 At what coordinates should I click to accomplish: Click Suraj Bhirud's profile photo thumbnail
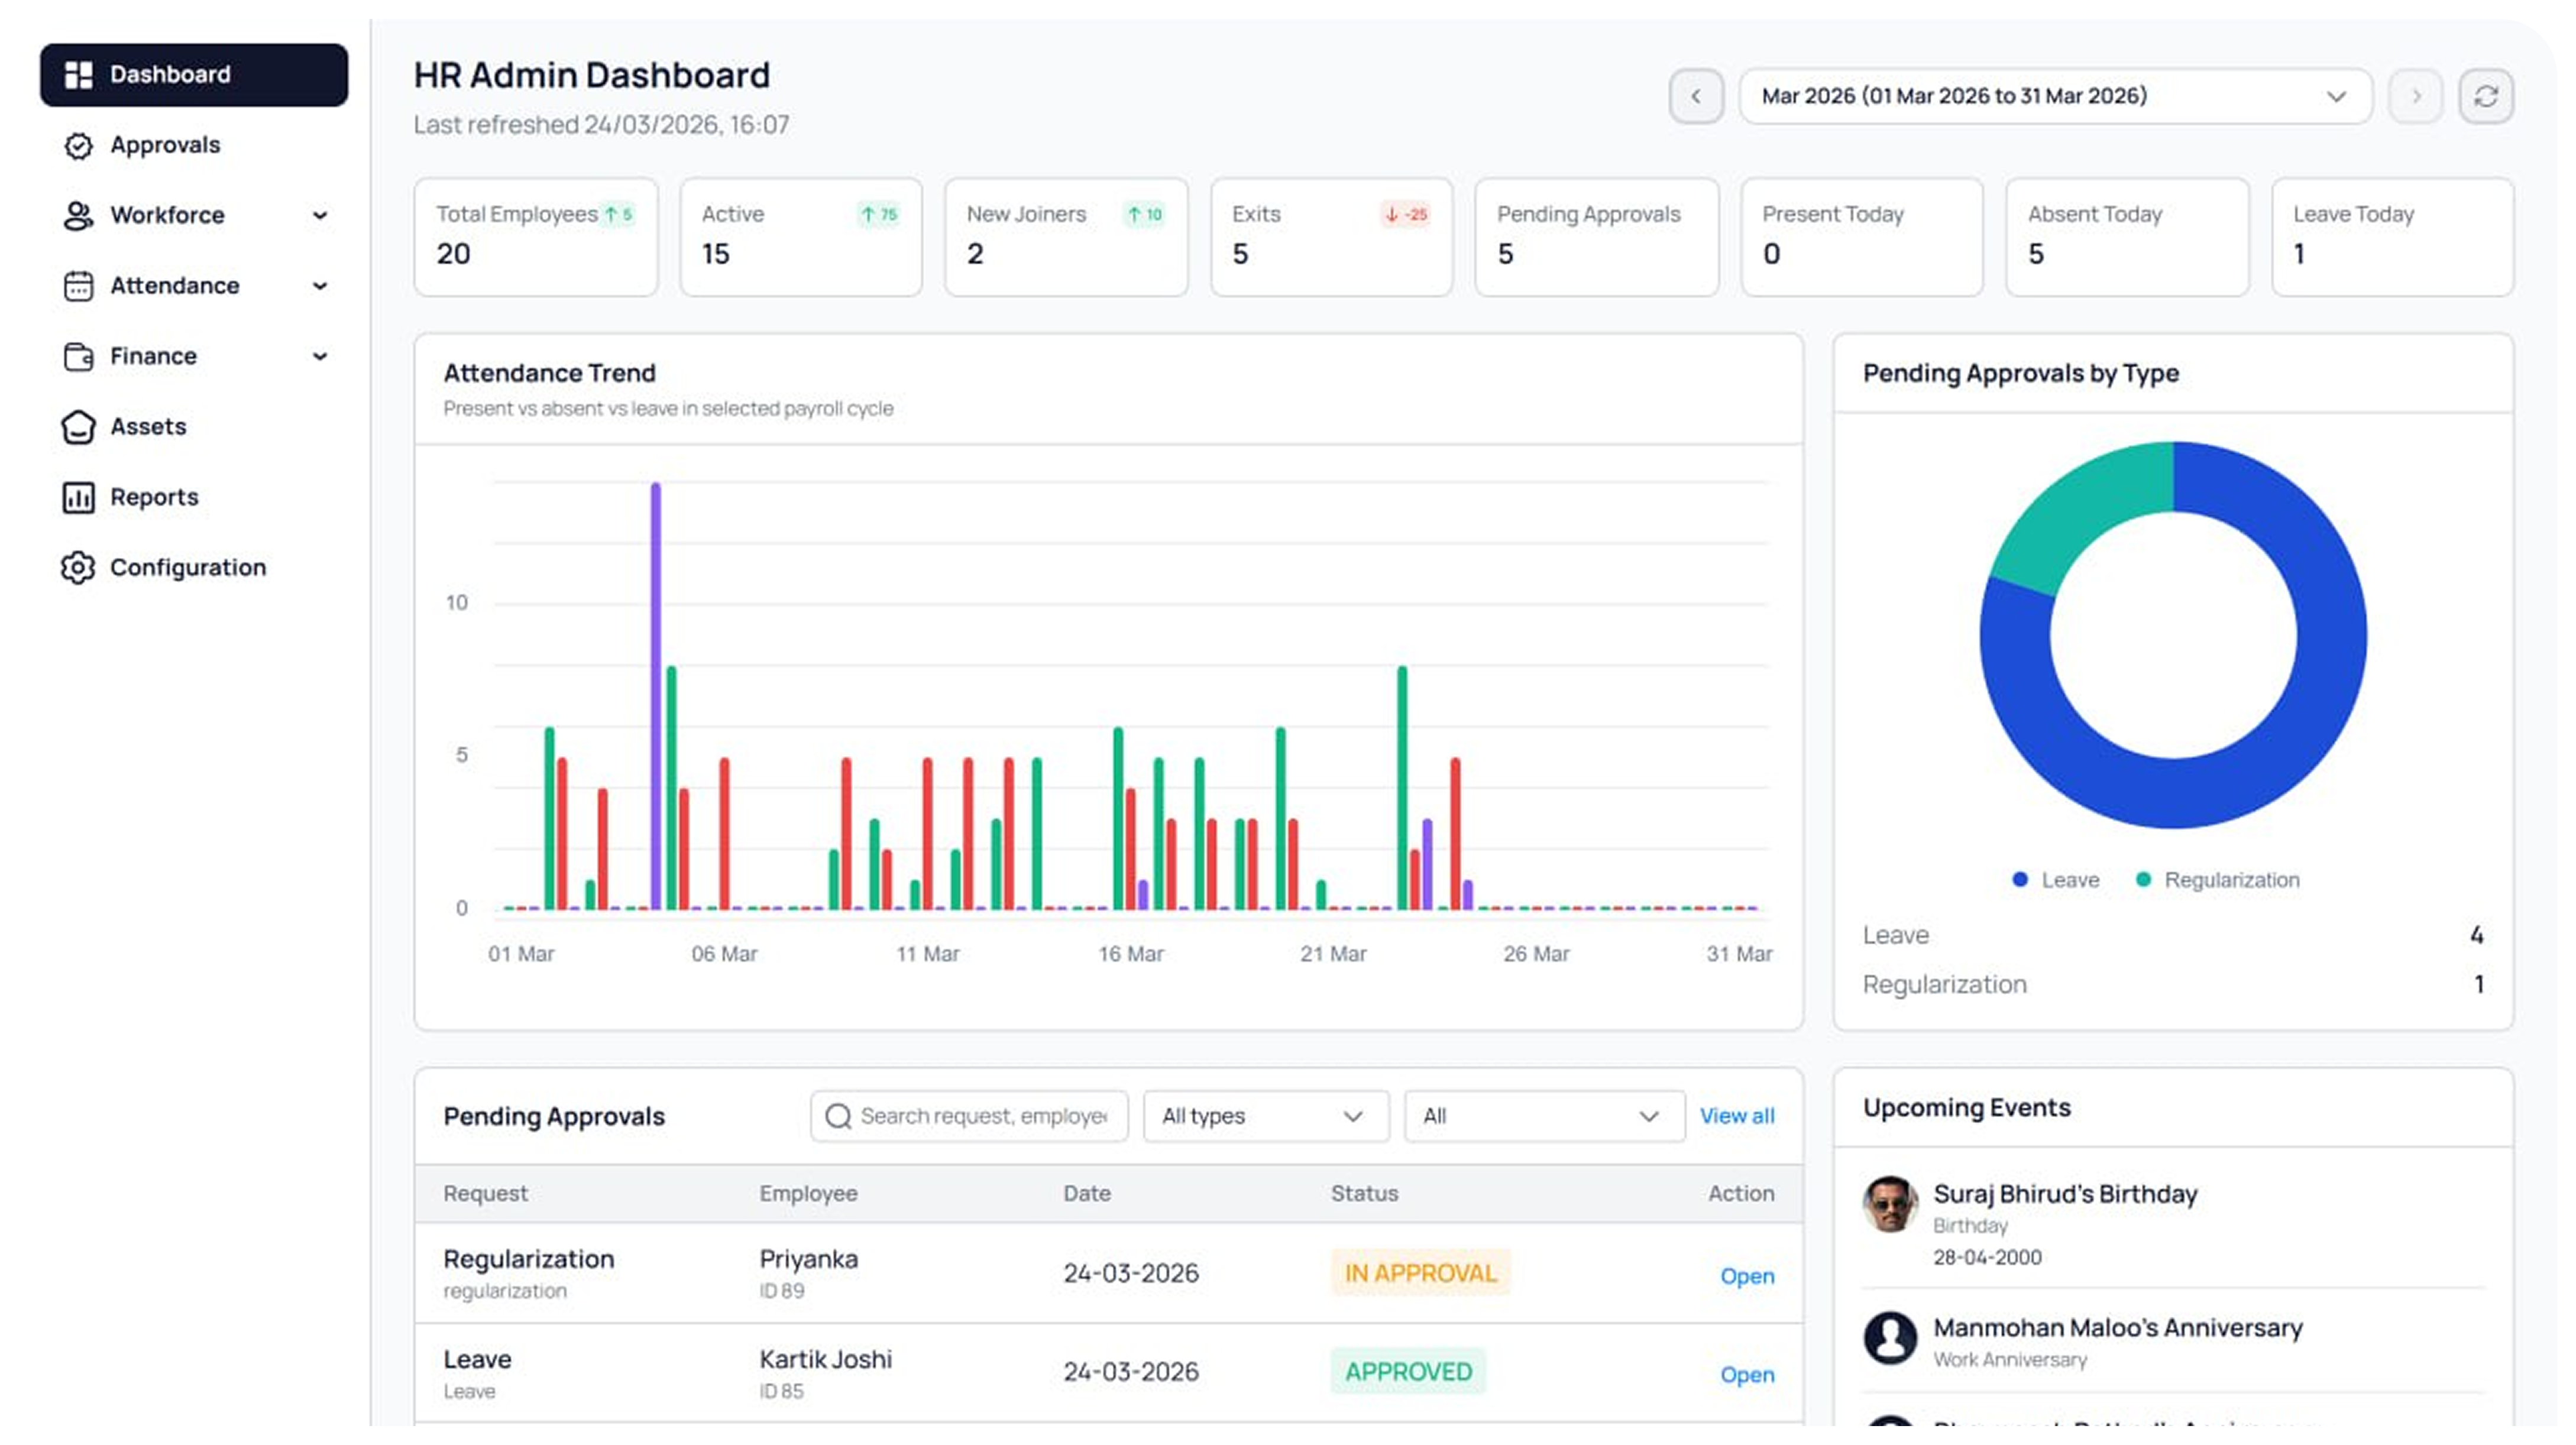point(1889,1204)
